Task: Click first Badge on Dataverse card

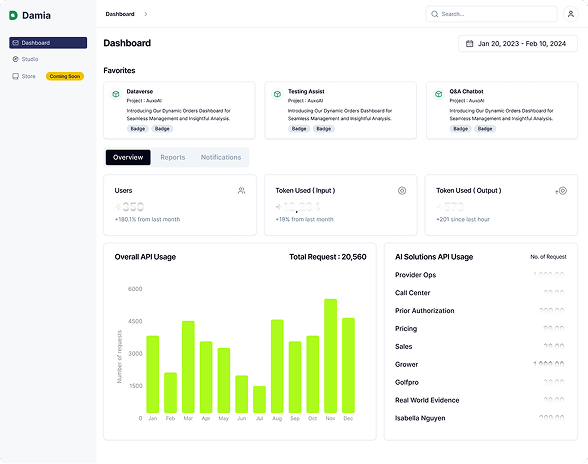Action: tap(138, 129)
